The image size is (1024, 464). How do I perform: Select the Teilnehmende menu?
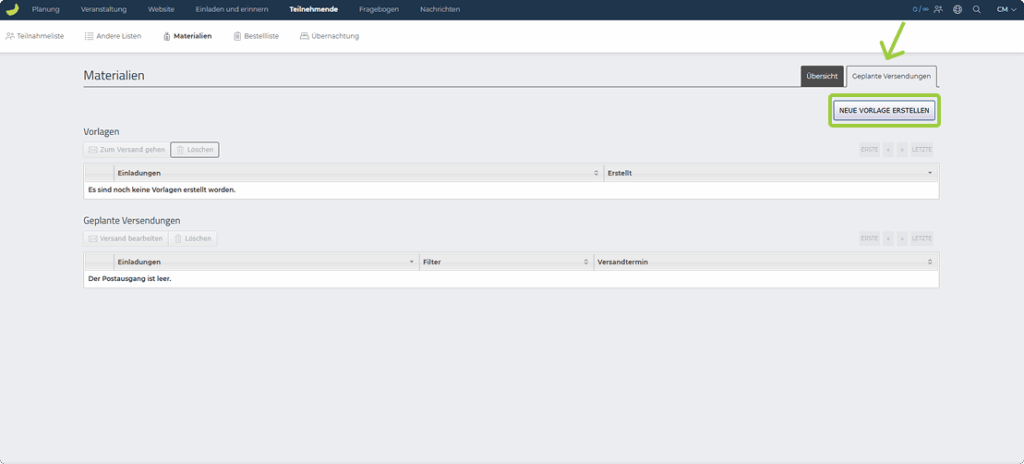[x=313, y=10]
